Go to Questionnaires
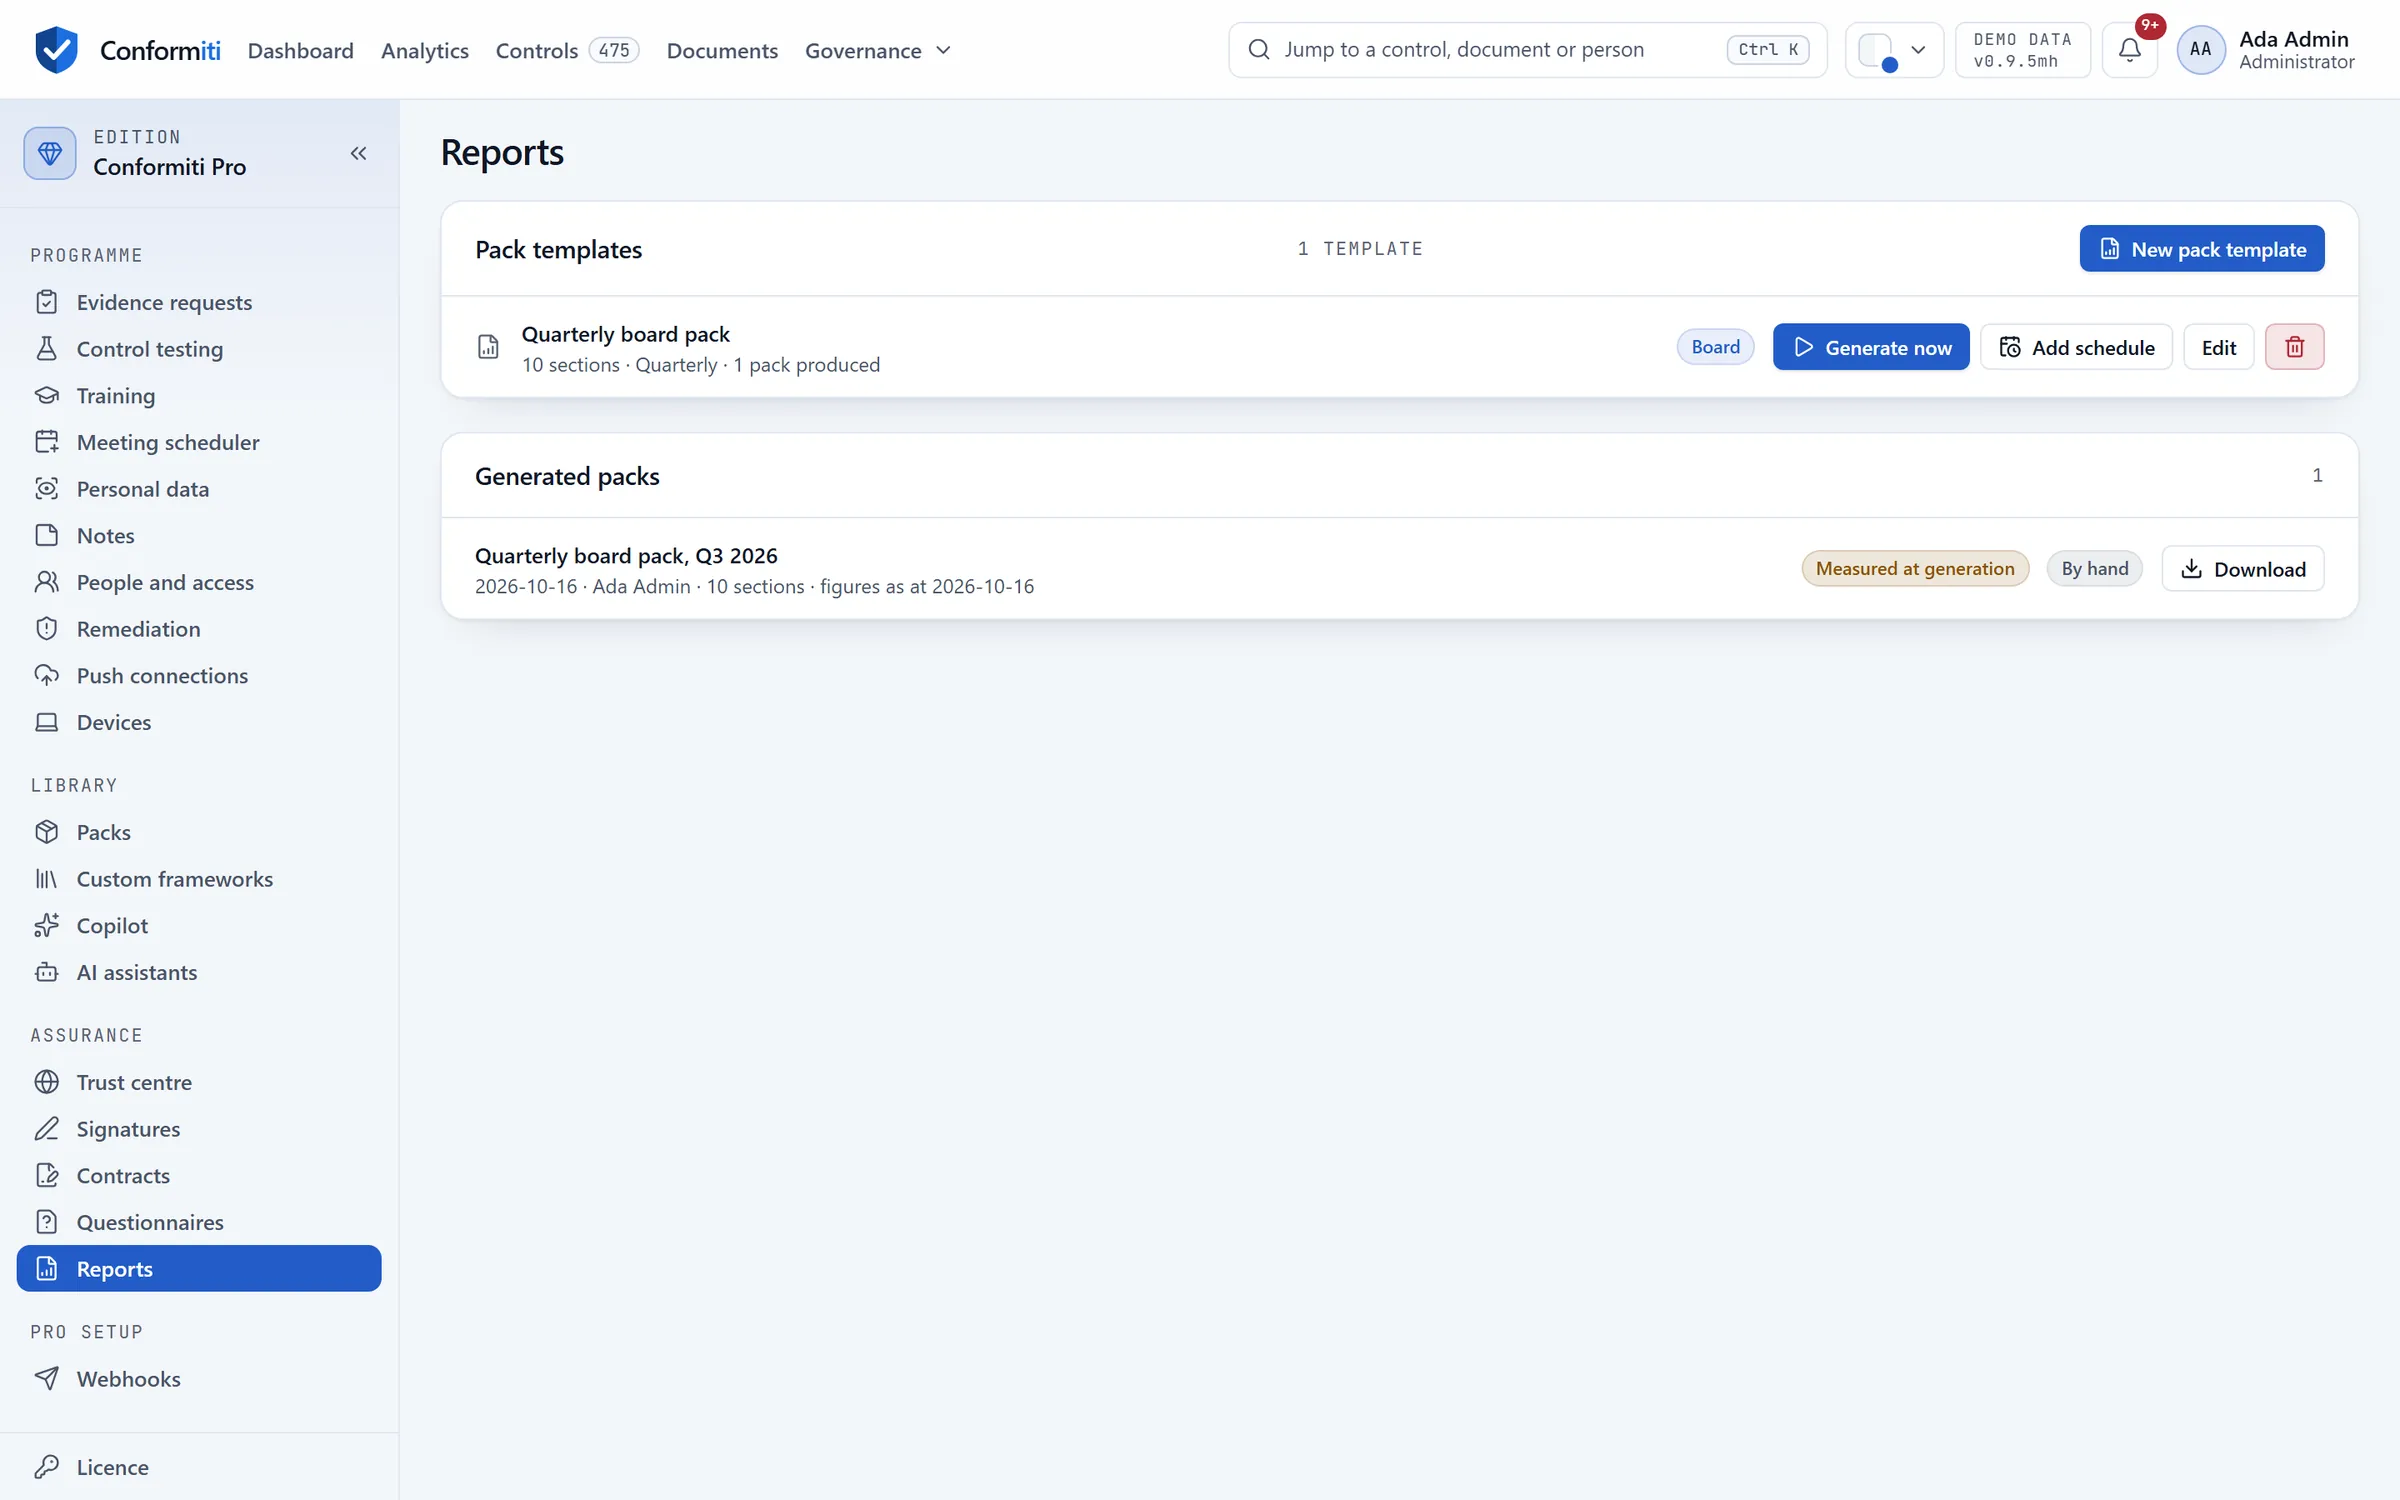Viewport: 2400px width, 1500px height. coord(199,1222)
